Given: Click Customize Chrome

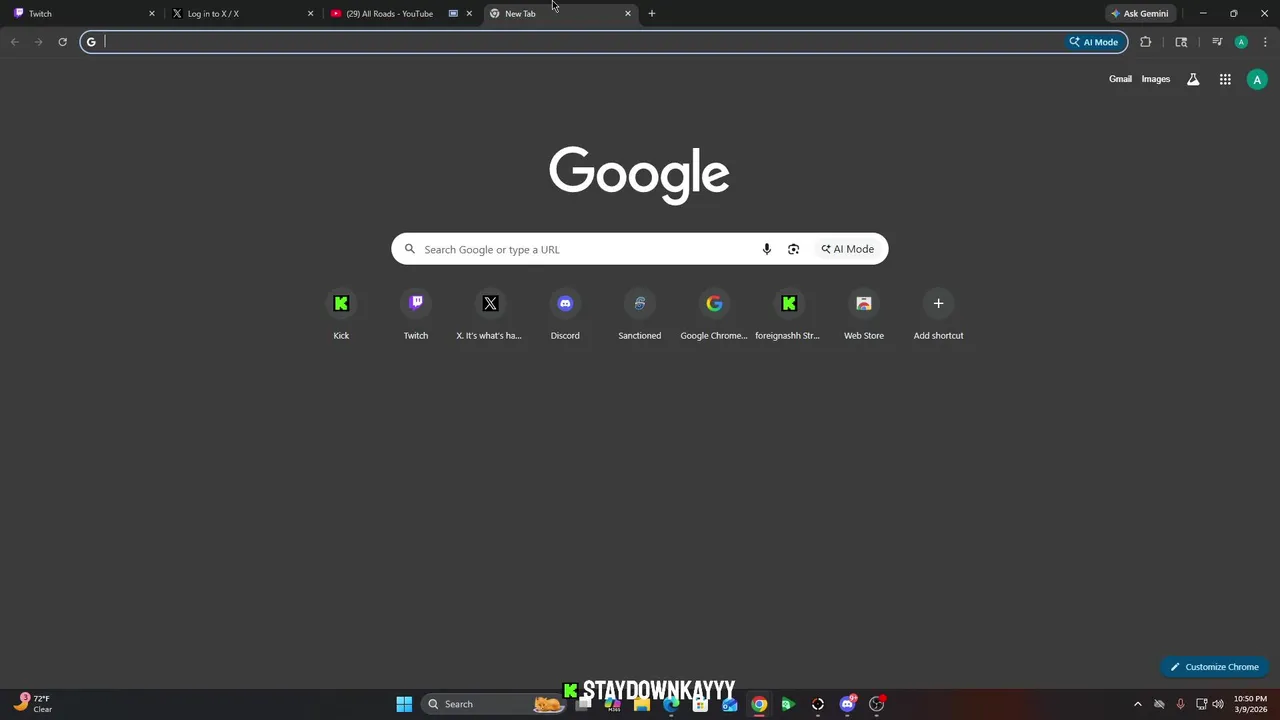Looking at the screenshot, I should (x=1214, y=667).
